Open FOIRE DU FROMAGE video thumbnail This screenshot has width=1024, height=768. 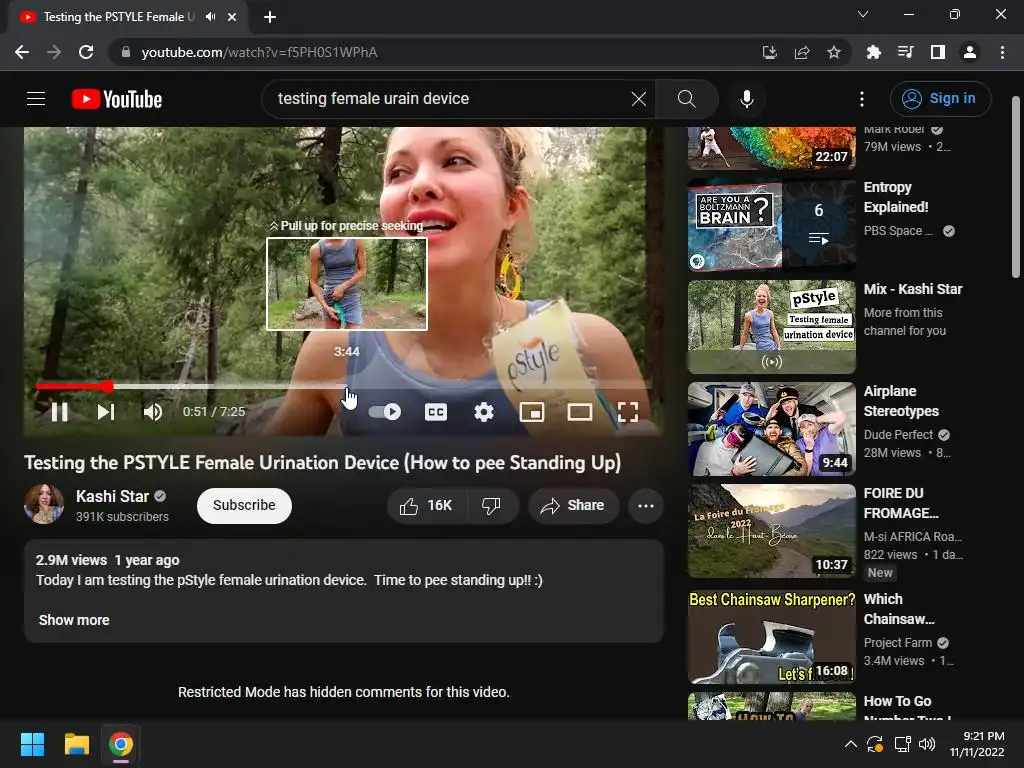point(771,531)
